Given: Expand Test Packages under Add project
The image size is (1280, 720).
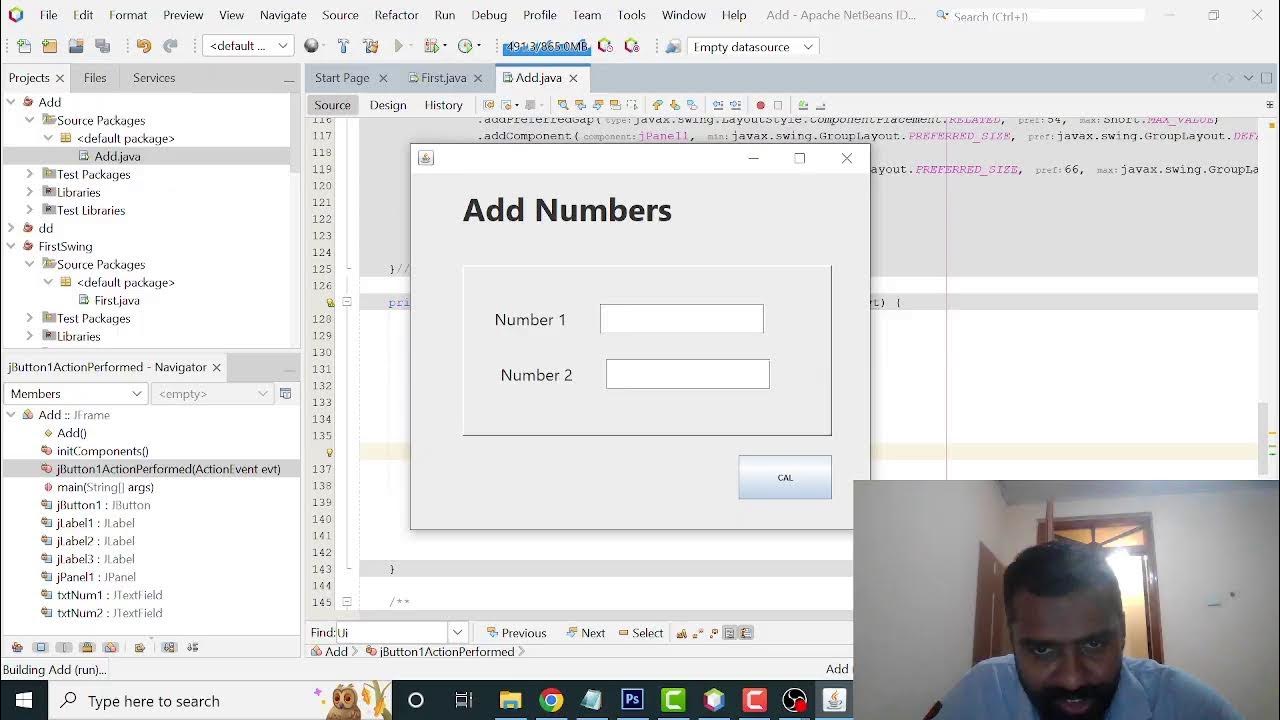Looking at the screenshot, I should [30, 174].
